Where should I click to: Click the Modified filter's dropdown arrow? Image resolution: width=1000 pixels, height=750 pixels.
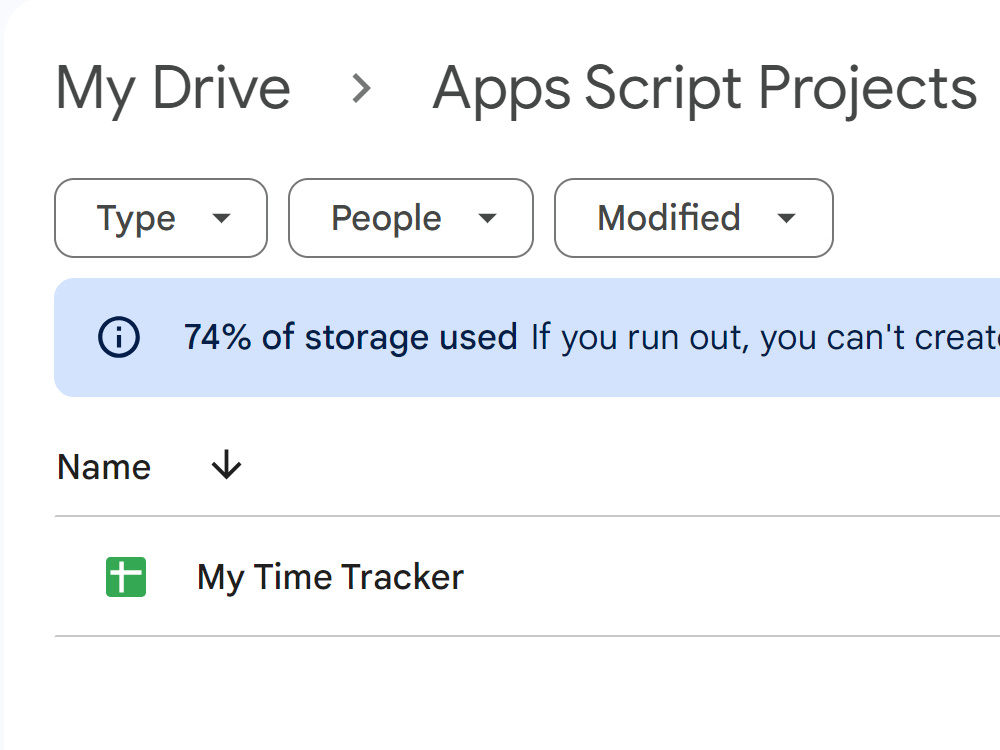coord(786,218)
